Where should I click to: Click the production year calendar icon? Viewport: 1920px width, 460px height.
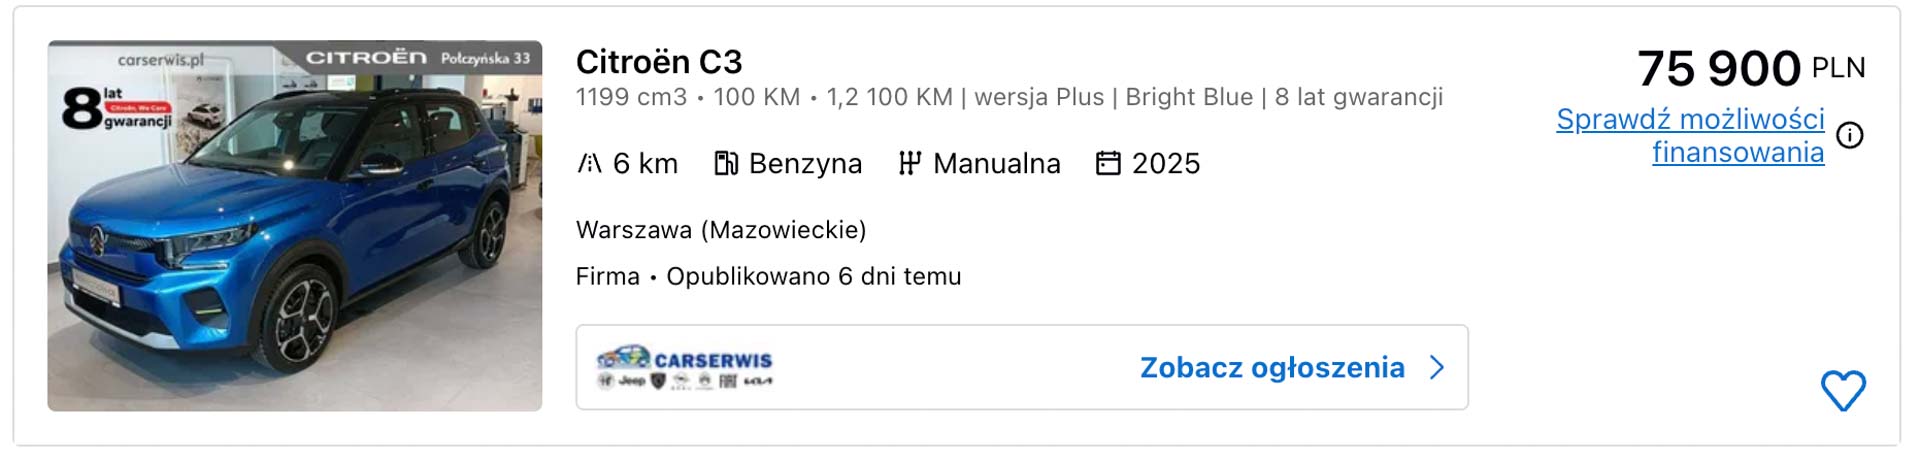(x=1108, y=163)
